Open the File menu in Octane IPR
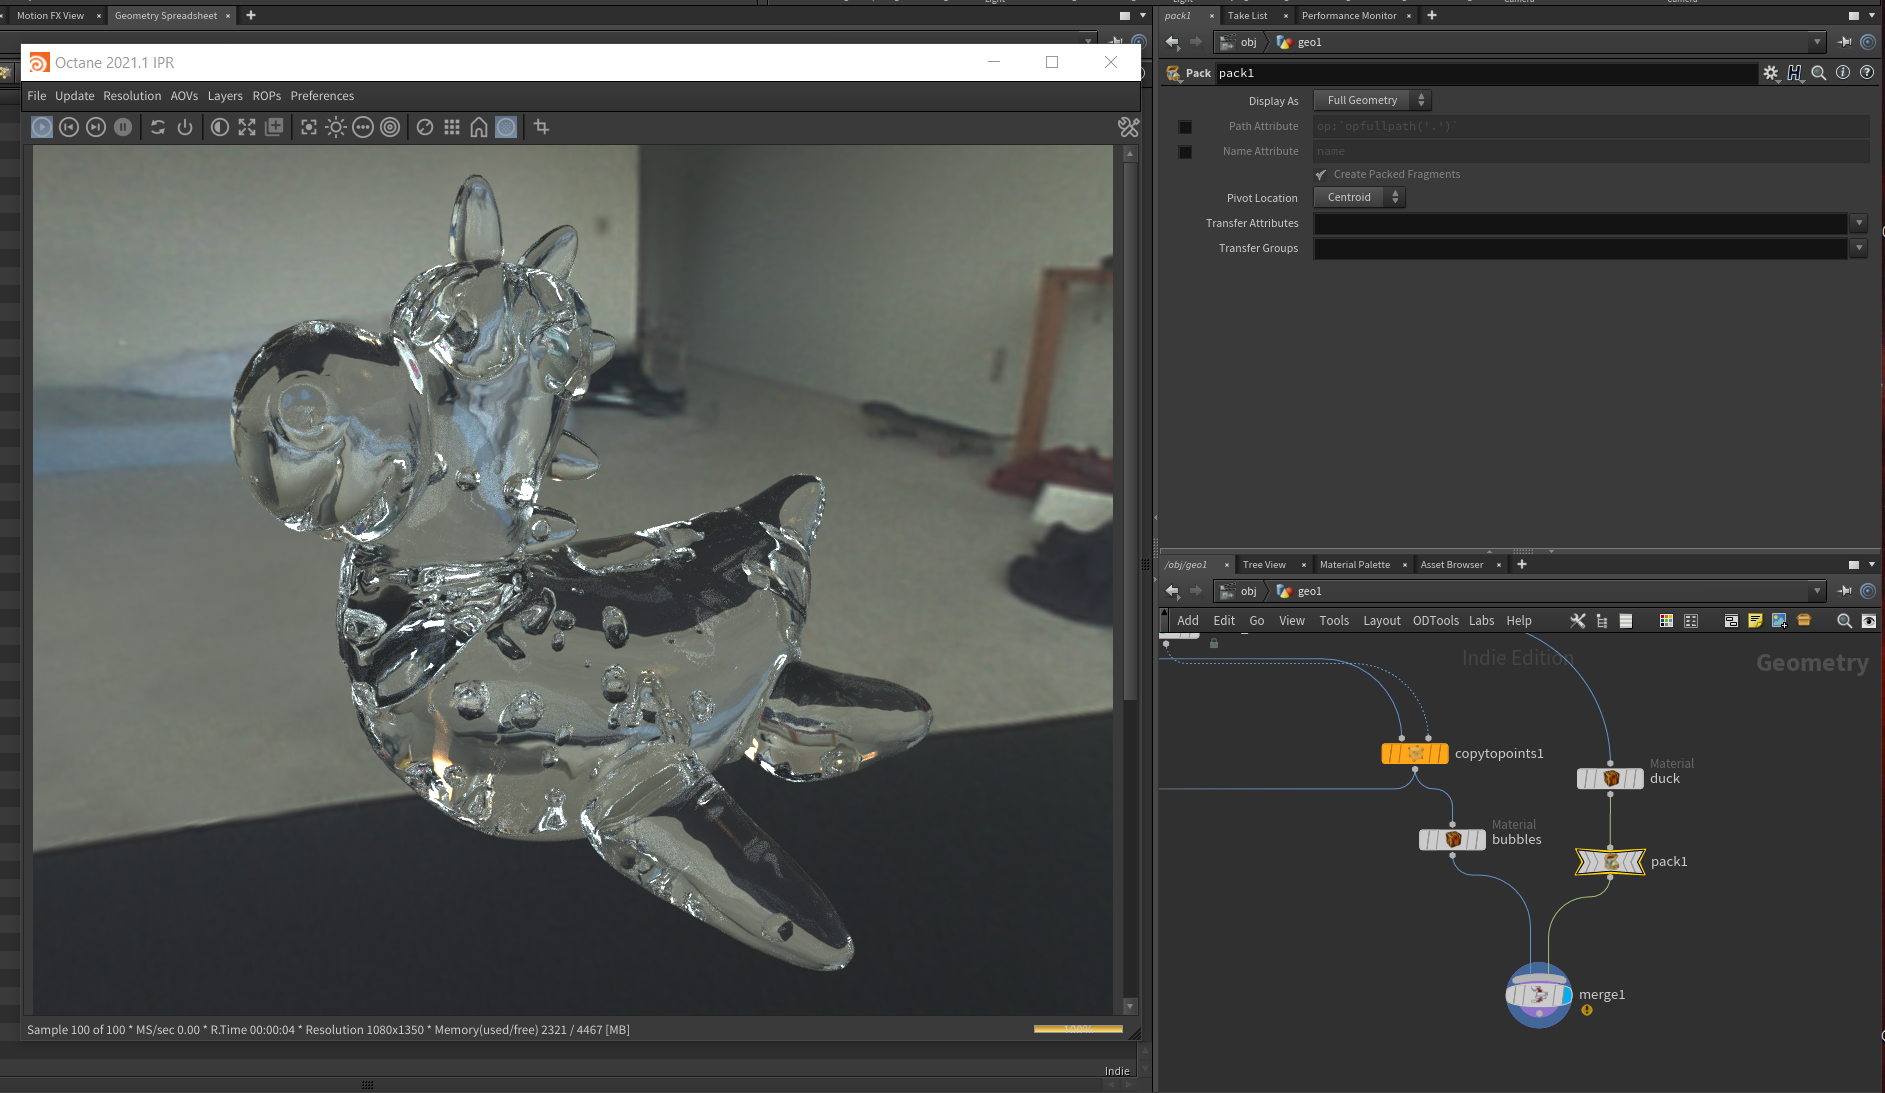Image resolution: width=1885 pixels, height=1093 pixels. [37, 96]
